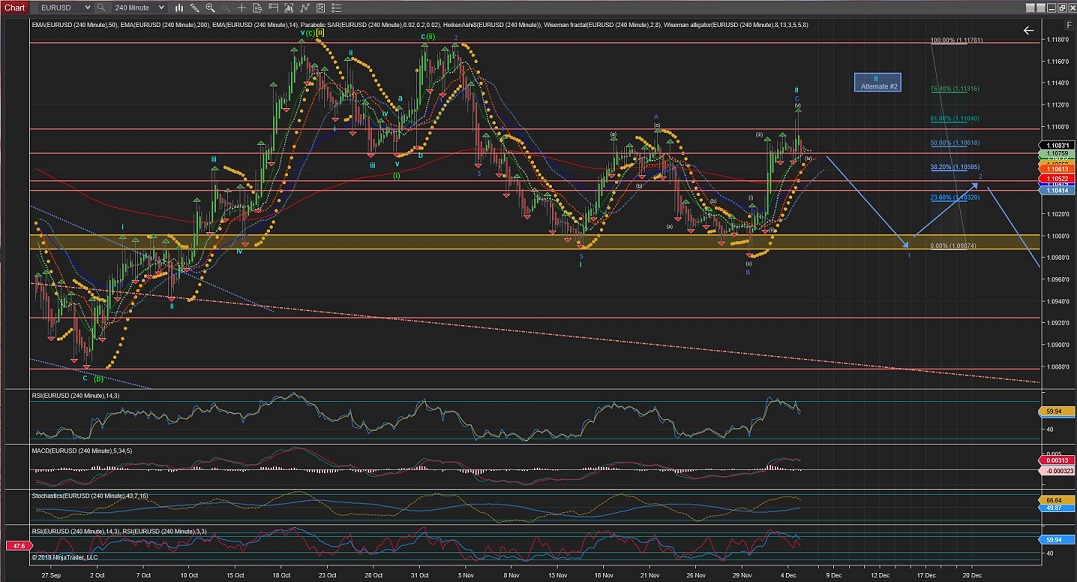Screen dimensions: 1077x582
Task: Click the MACD(EURUSD (240 Minute),5,34,5) panel label
Action: tap(82, 451)
